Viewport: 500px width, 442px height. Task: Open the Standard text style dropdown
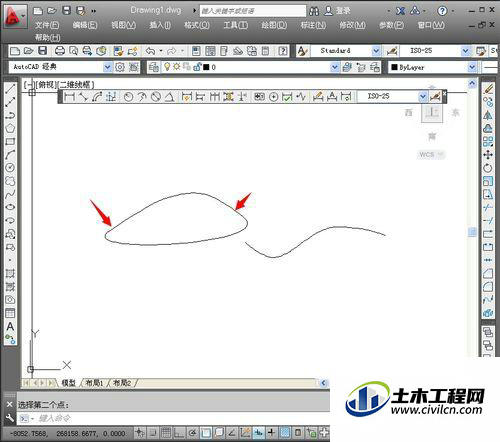click(x=376, y=51)
